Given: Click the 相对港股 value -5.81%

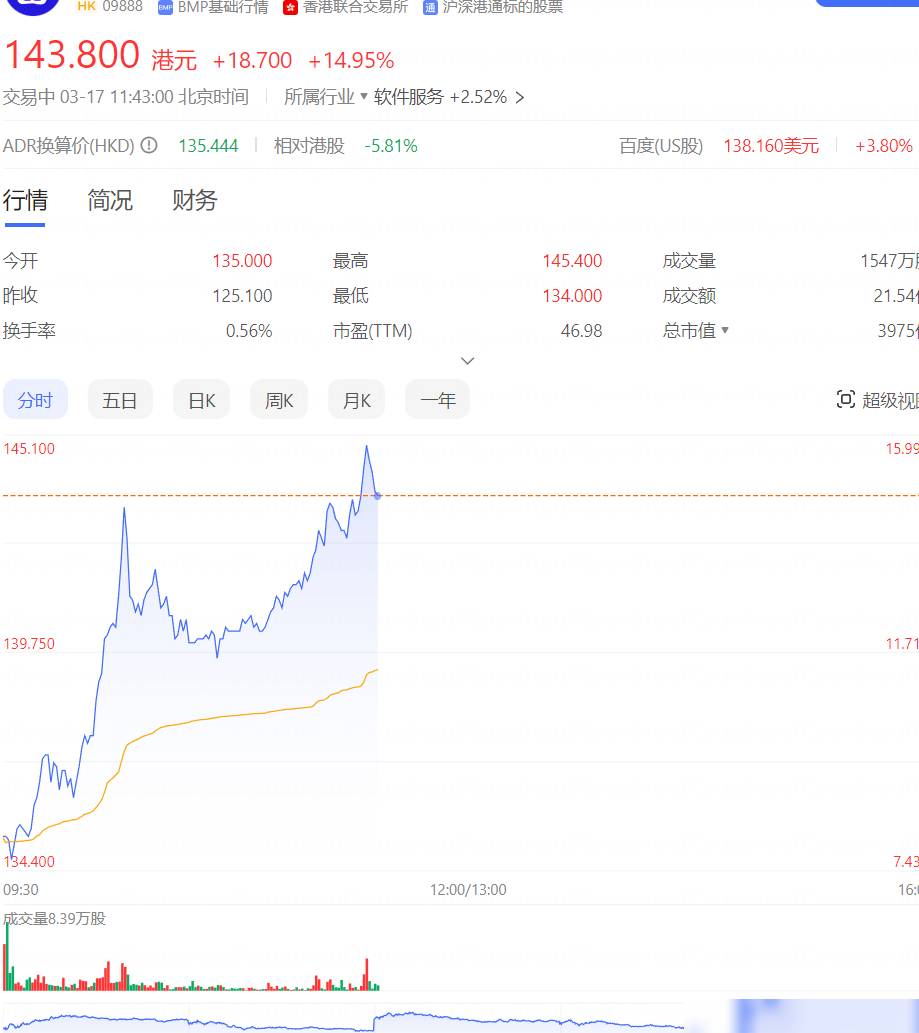Looking at the screenshot, I should tap(391, 146).
